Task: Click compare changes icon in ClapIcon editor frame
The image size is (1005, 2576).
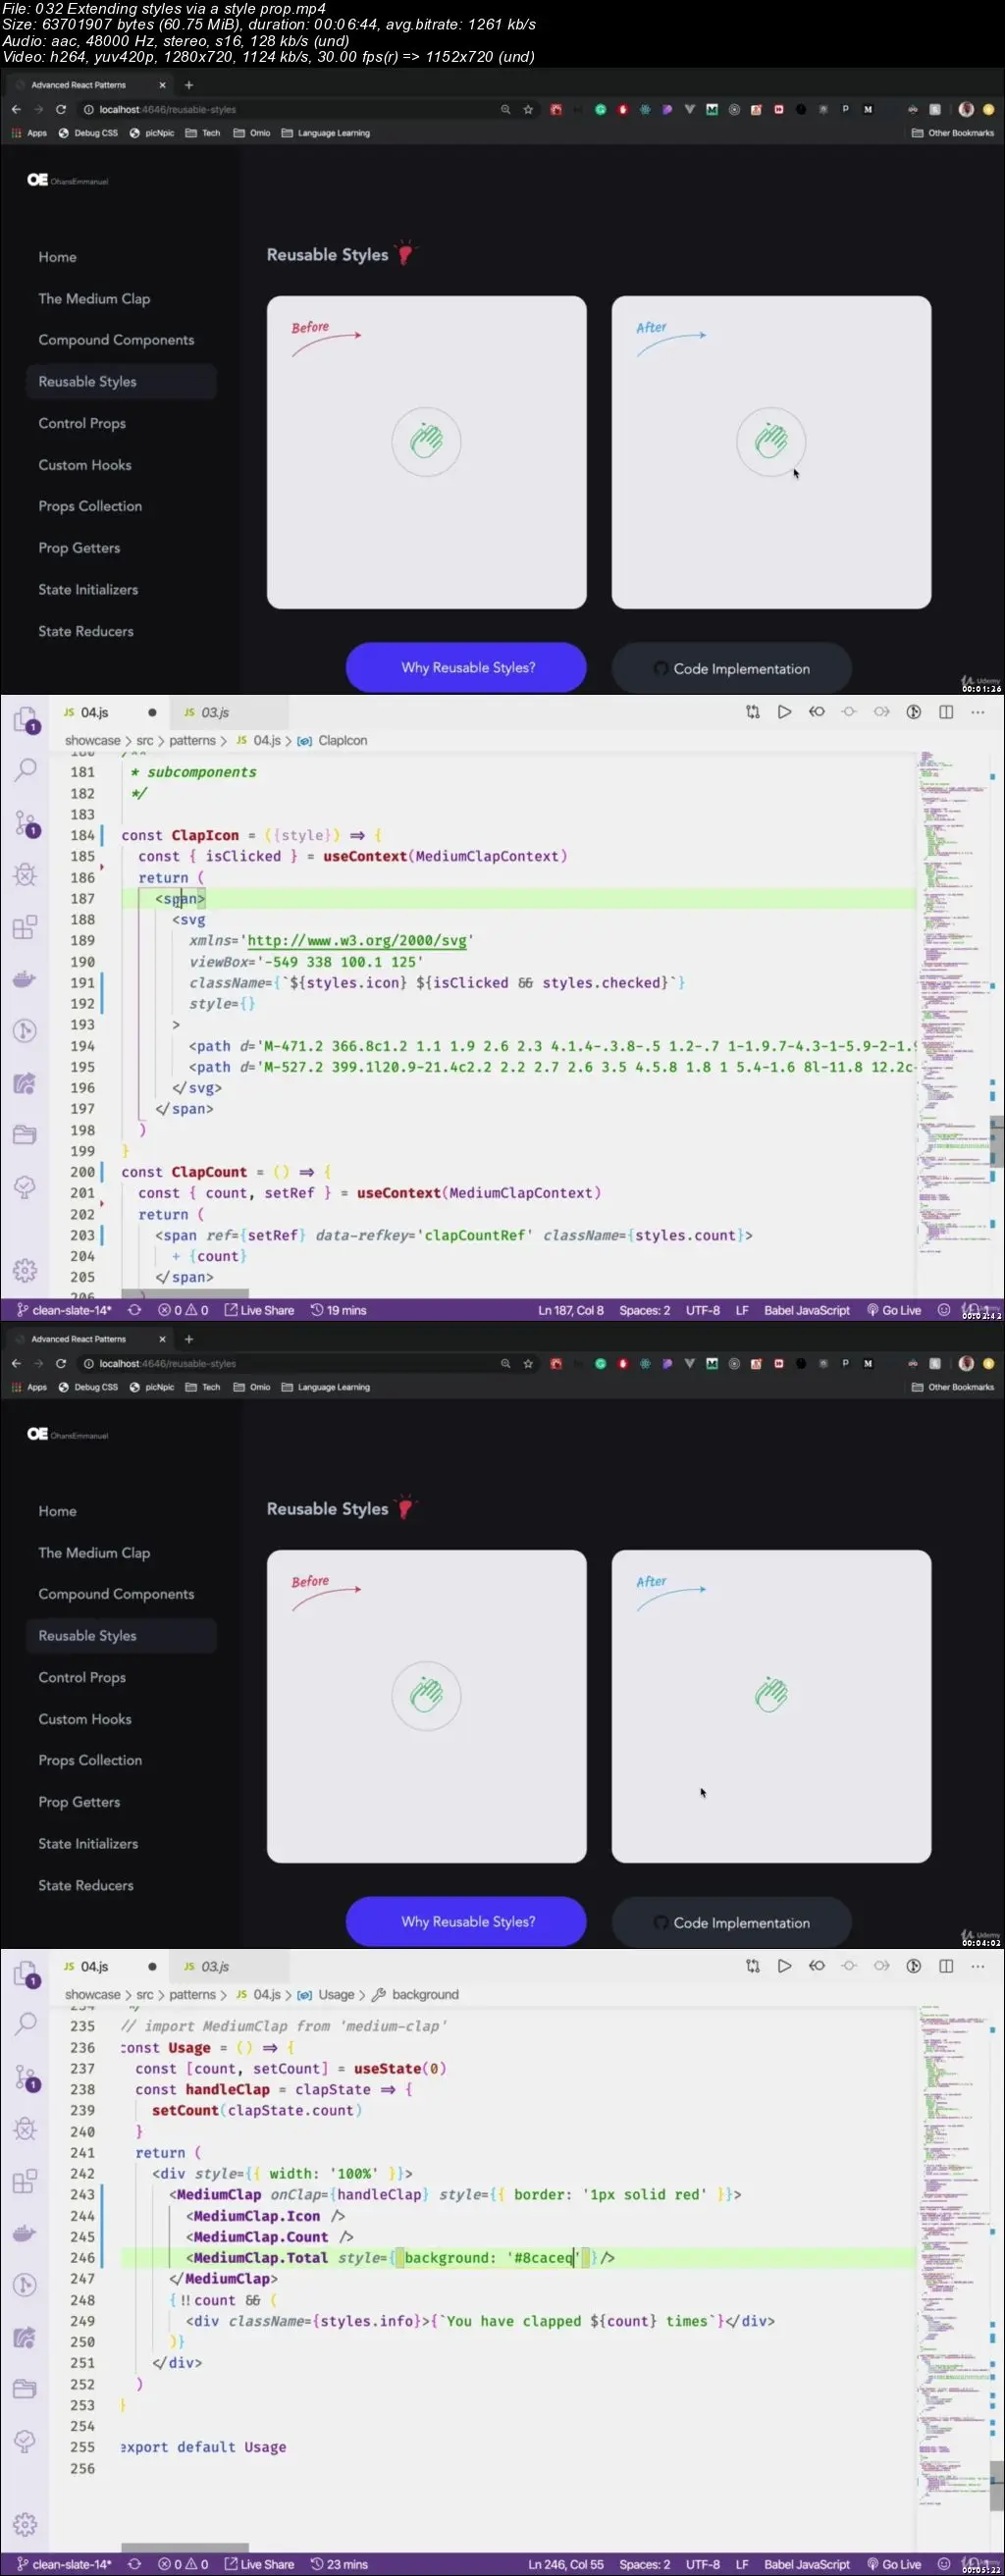Action: [753, 712]
